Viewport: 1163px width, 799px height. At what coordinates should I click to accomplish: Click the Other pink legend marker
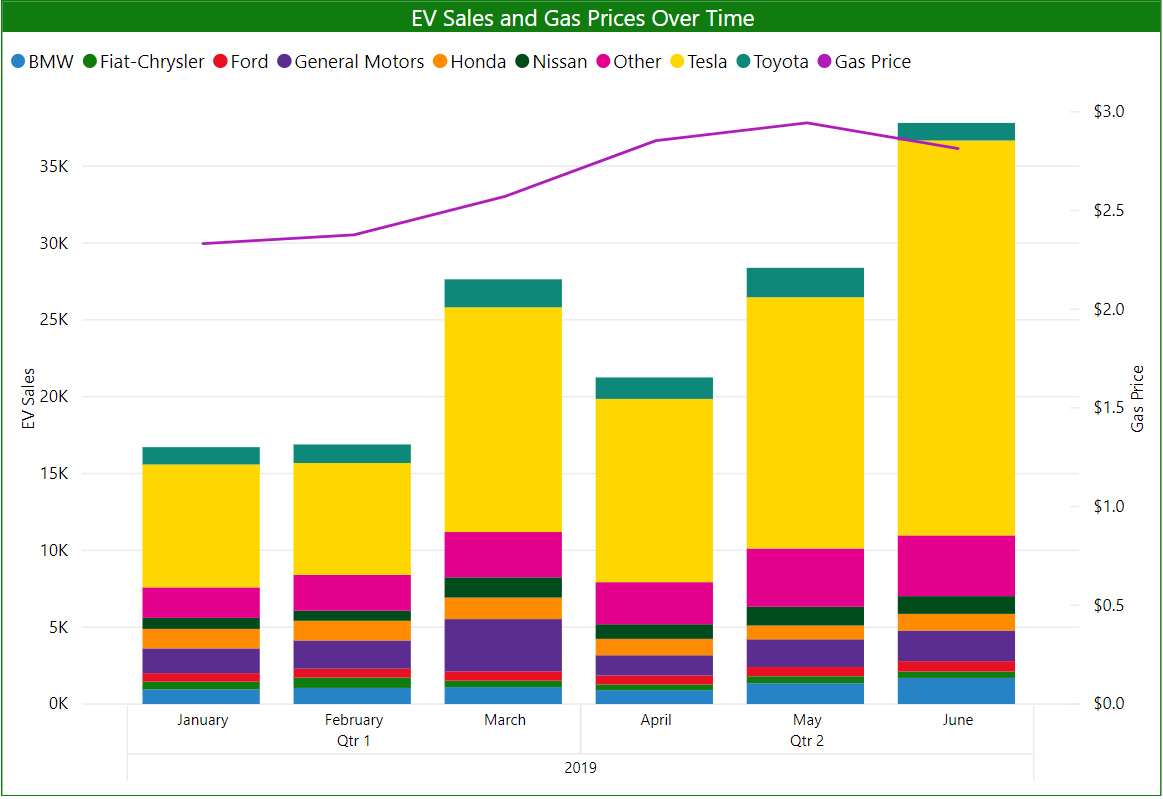pos(604,62)
